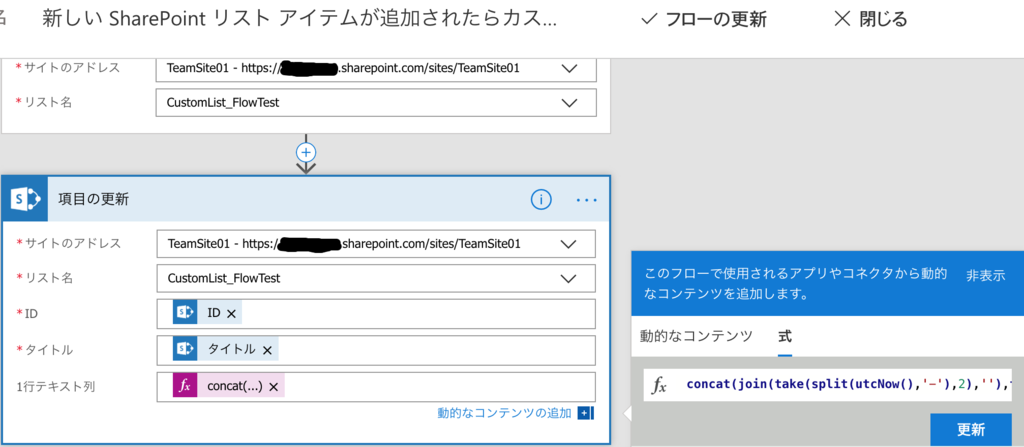Click the 1行テキスト列 field
This screenshot has height=447, width=1024.
pos(376,387)
